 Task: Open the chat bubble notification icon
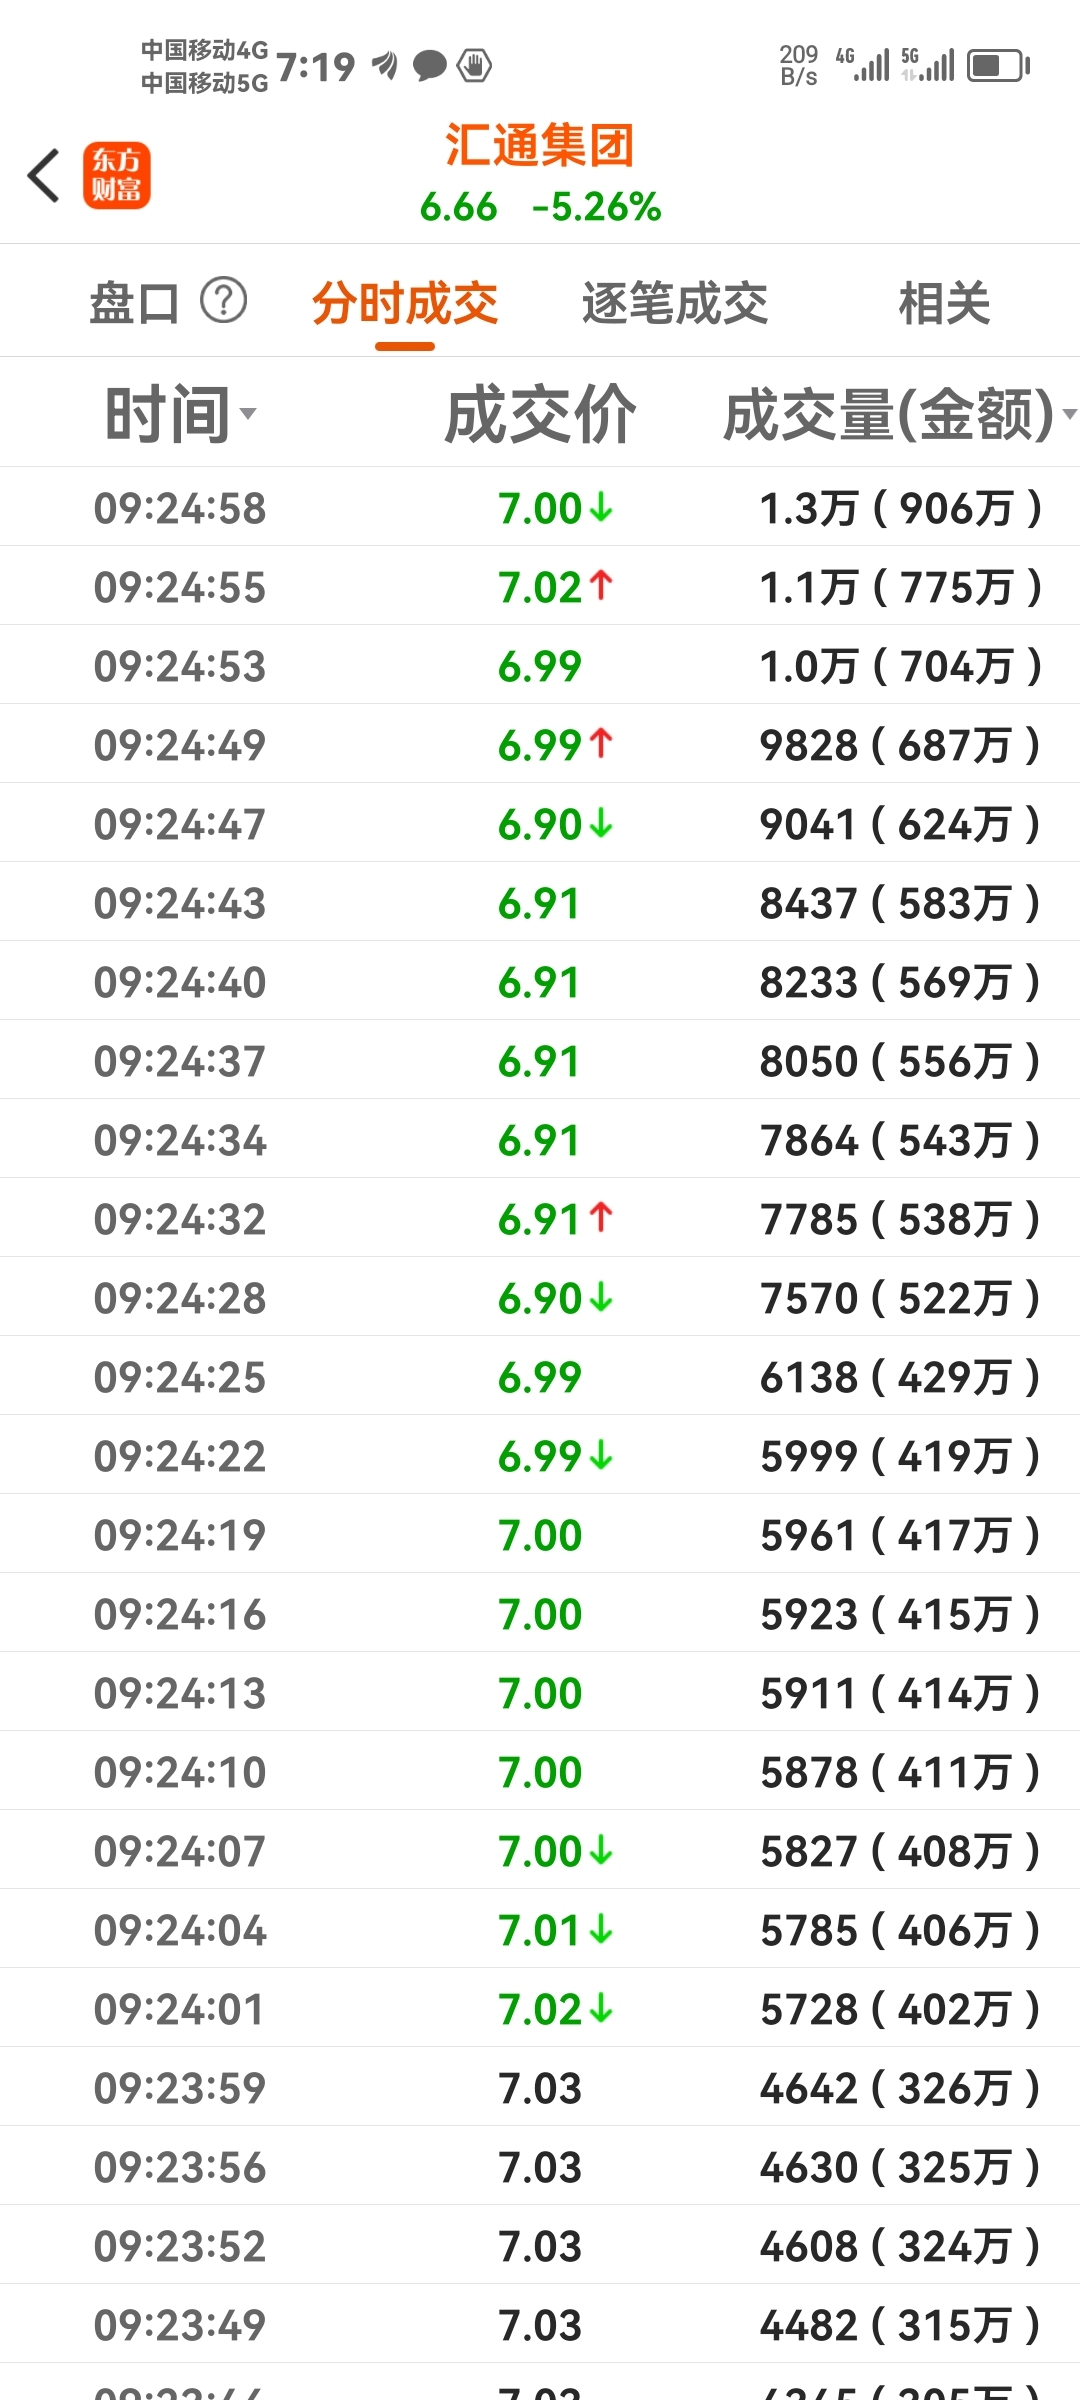pyautogui.click(x=430, y=66)
